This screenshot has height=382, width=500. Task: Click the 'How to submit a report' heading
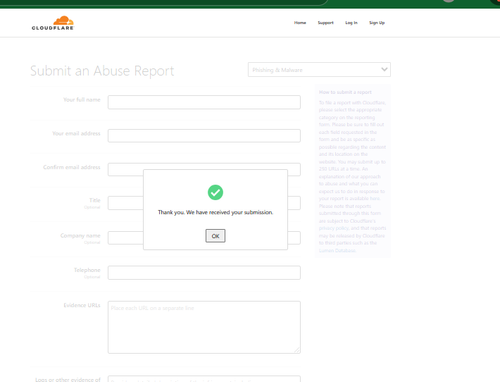tap(345, 92)
